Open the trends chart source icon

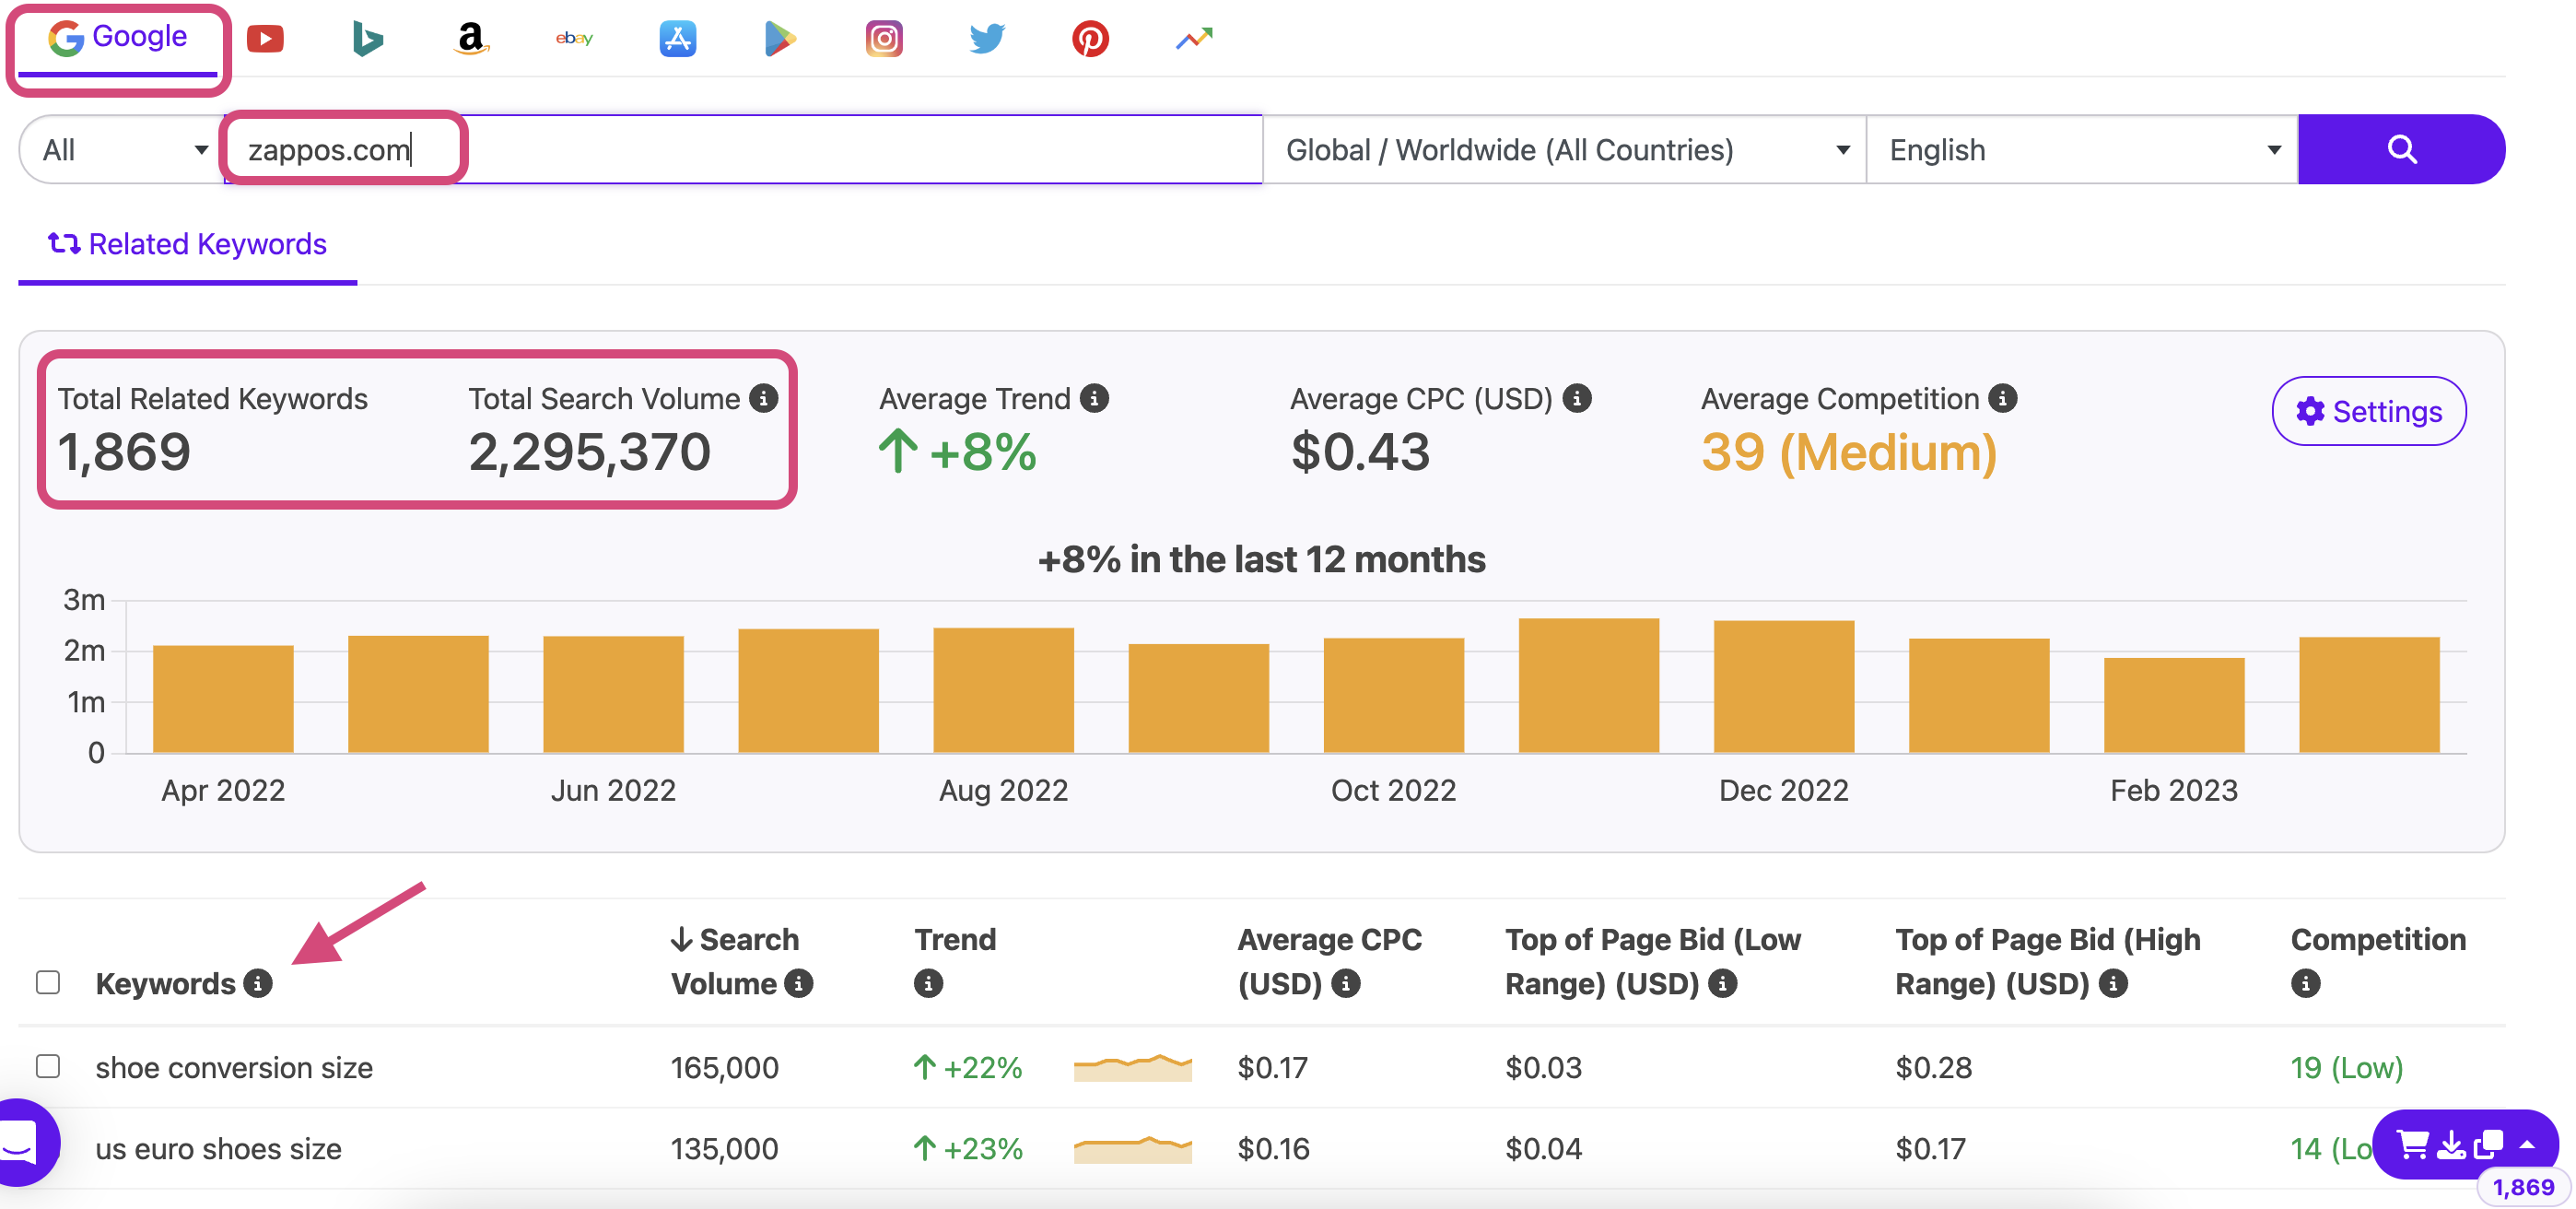point(1194,39)
